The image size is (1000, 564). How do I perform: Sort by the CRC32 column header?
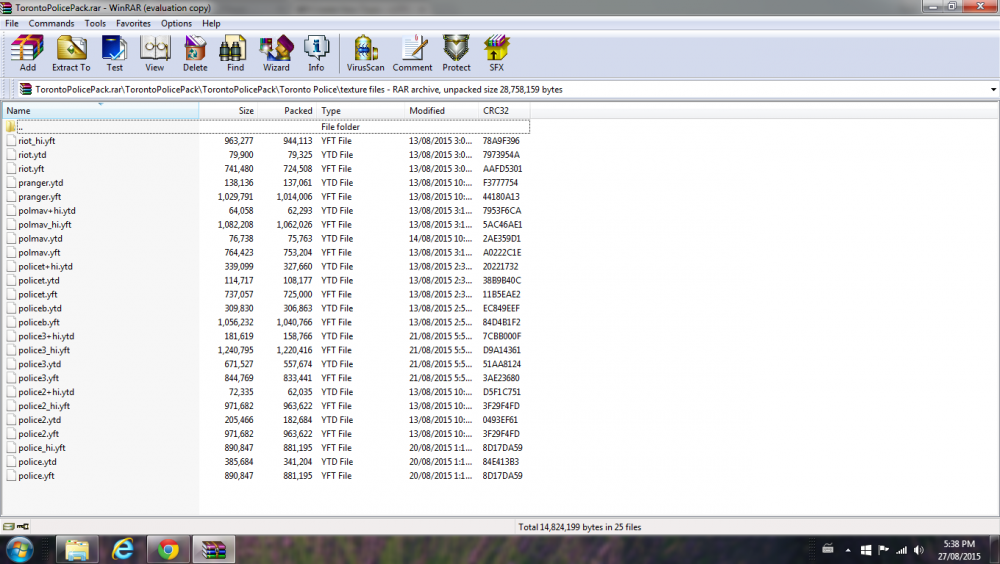(x=504, y=110)
